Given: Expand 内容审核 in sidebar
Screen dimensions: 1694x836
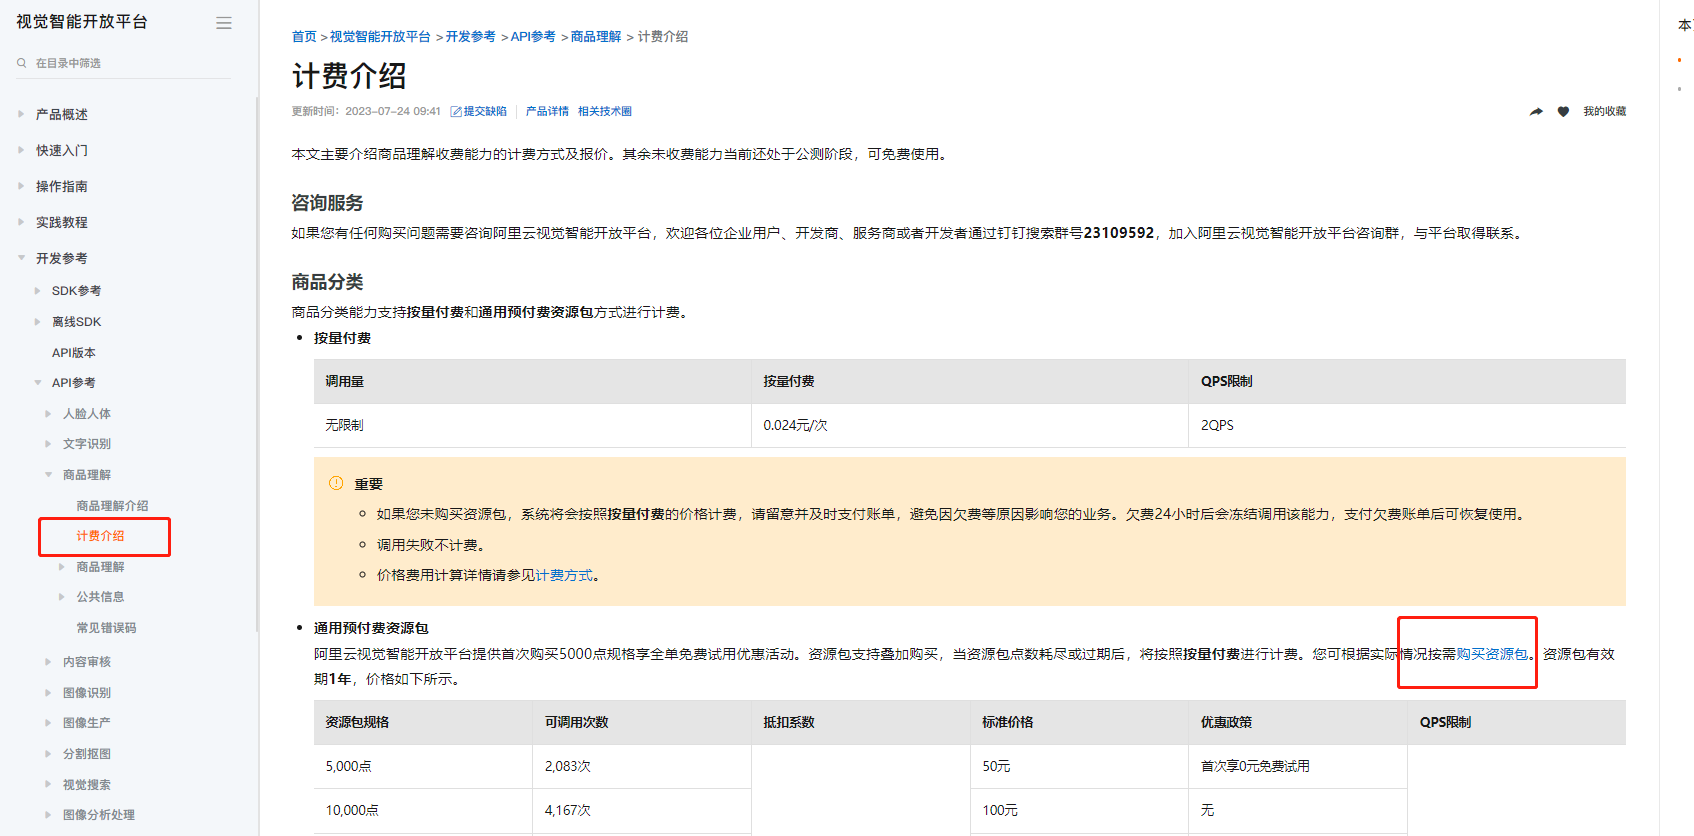Looking at the screenshot, I should click(48, 662).
